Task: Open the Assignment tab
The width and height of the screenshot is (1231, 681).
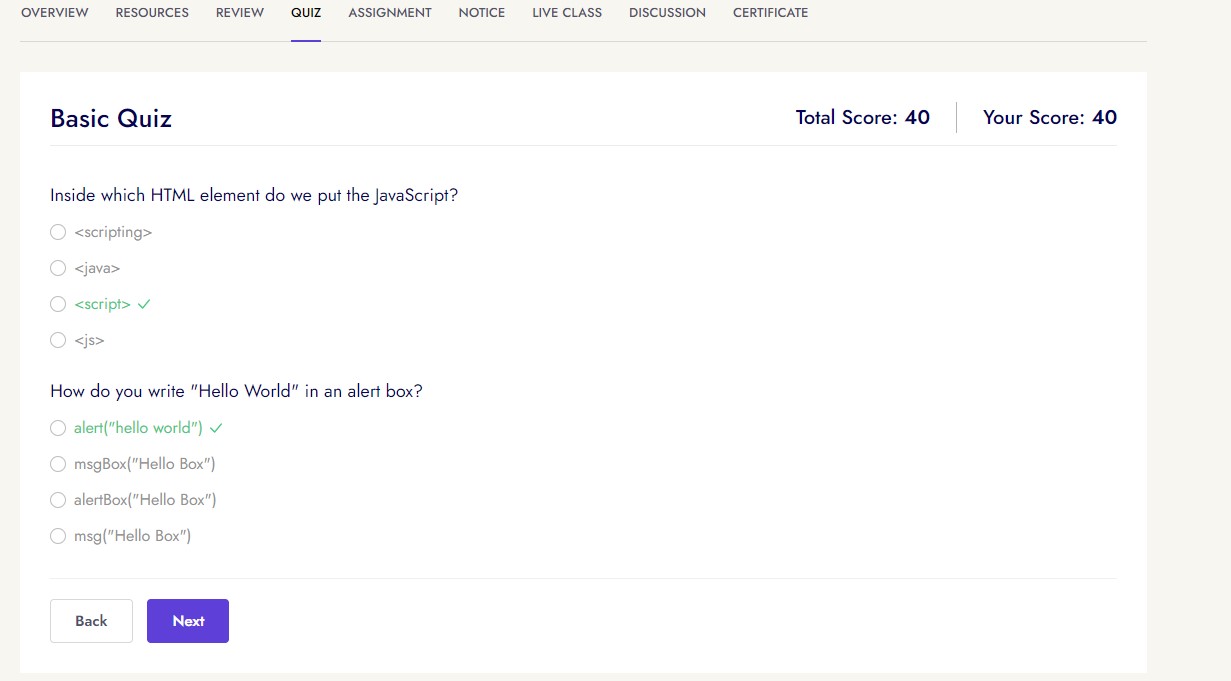Action: pyautogui.click(x=390, y=13)
